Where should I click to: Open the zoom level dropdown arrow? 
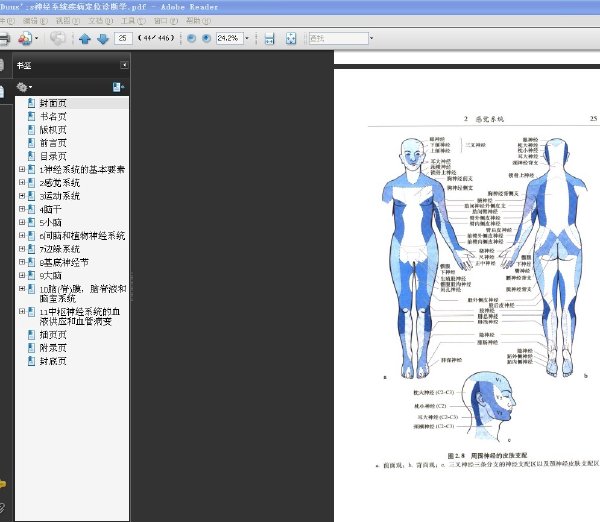tap(247, 38)
